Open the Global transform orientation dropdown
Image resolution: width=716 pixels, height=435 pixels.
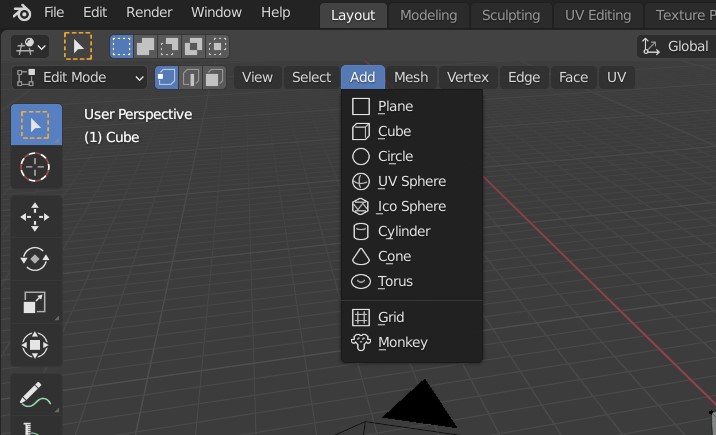pyautogui.click(x=676, y=46)
